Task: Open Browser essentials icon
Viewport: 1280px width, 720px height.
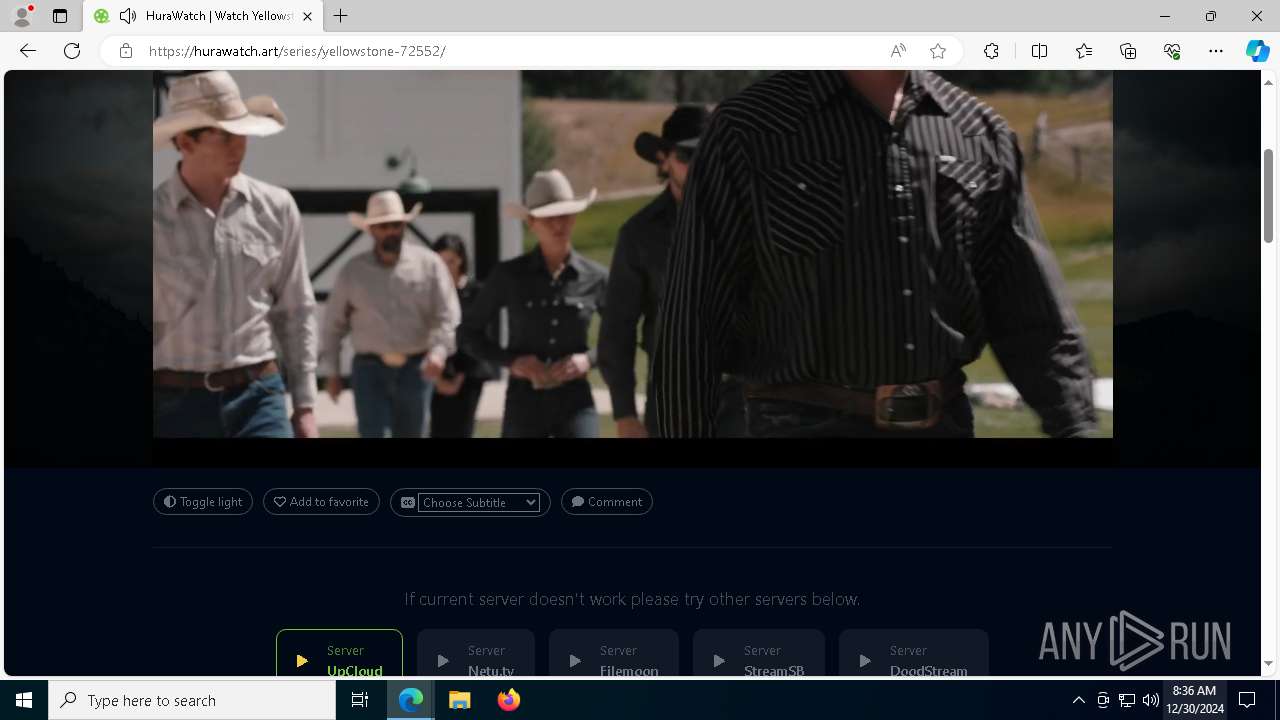Action: (1172, 51)
